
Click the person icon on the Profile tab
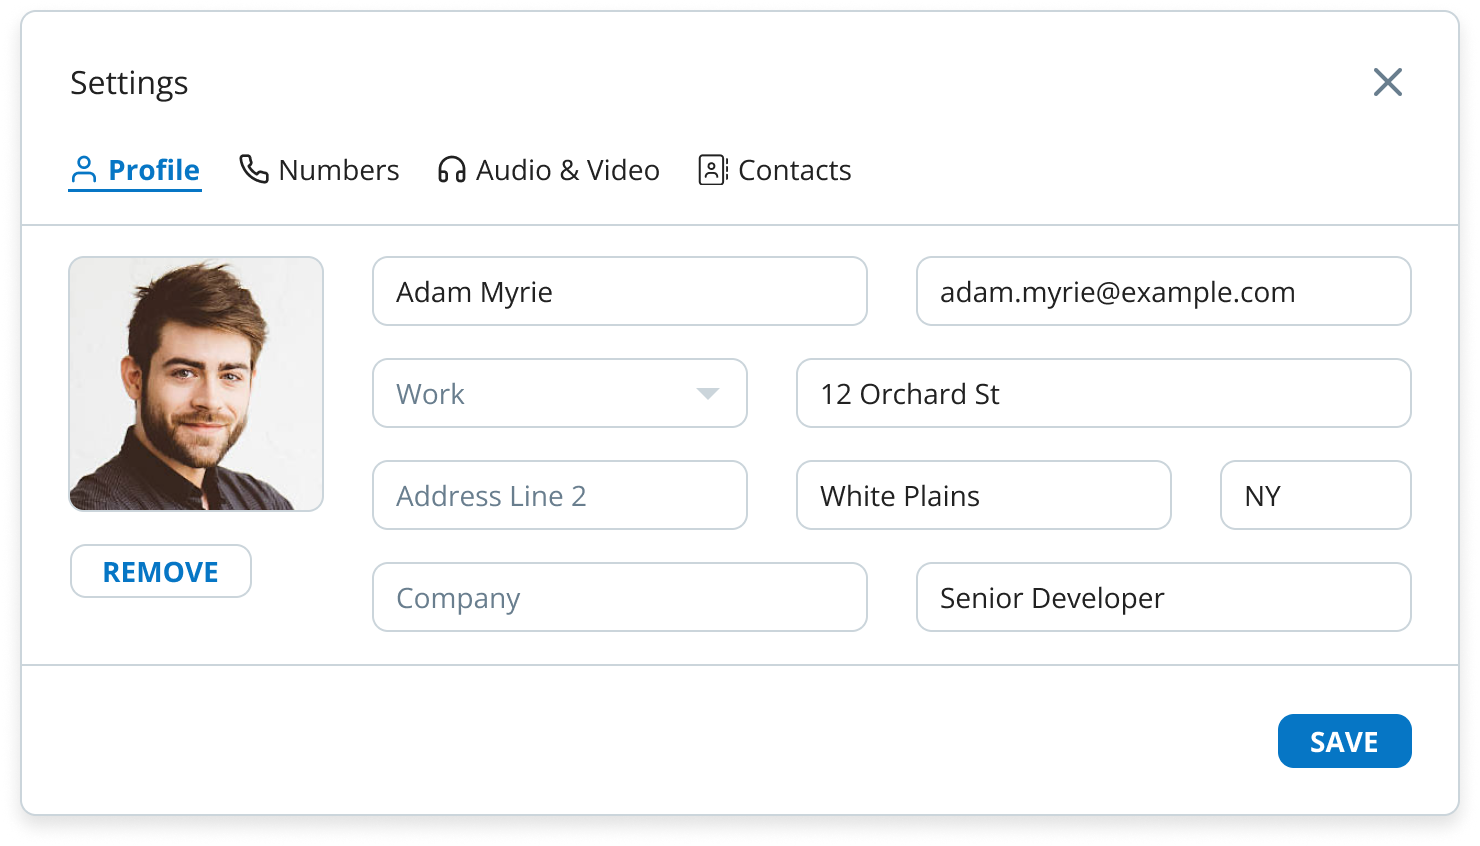click(x=84, y=170)
